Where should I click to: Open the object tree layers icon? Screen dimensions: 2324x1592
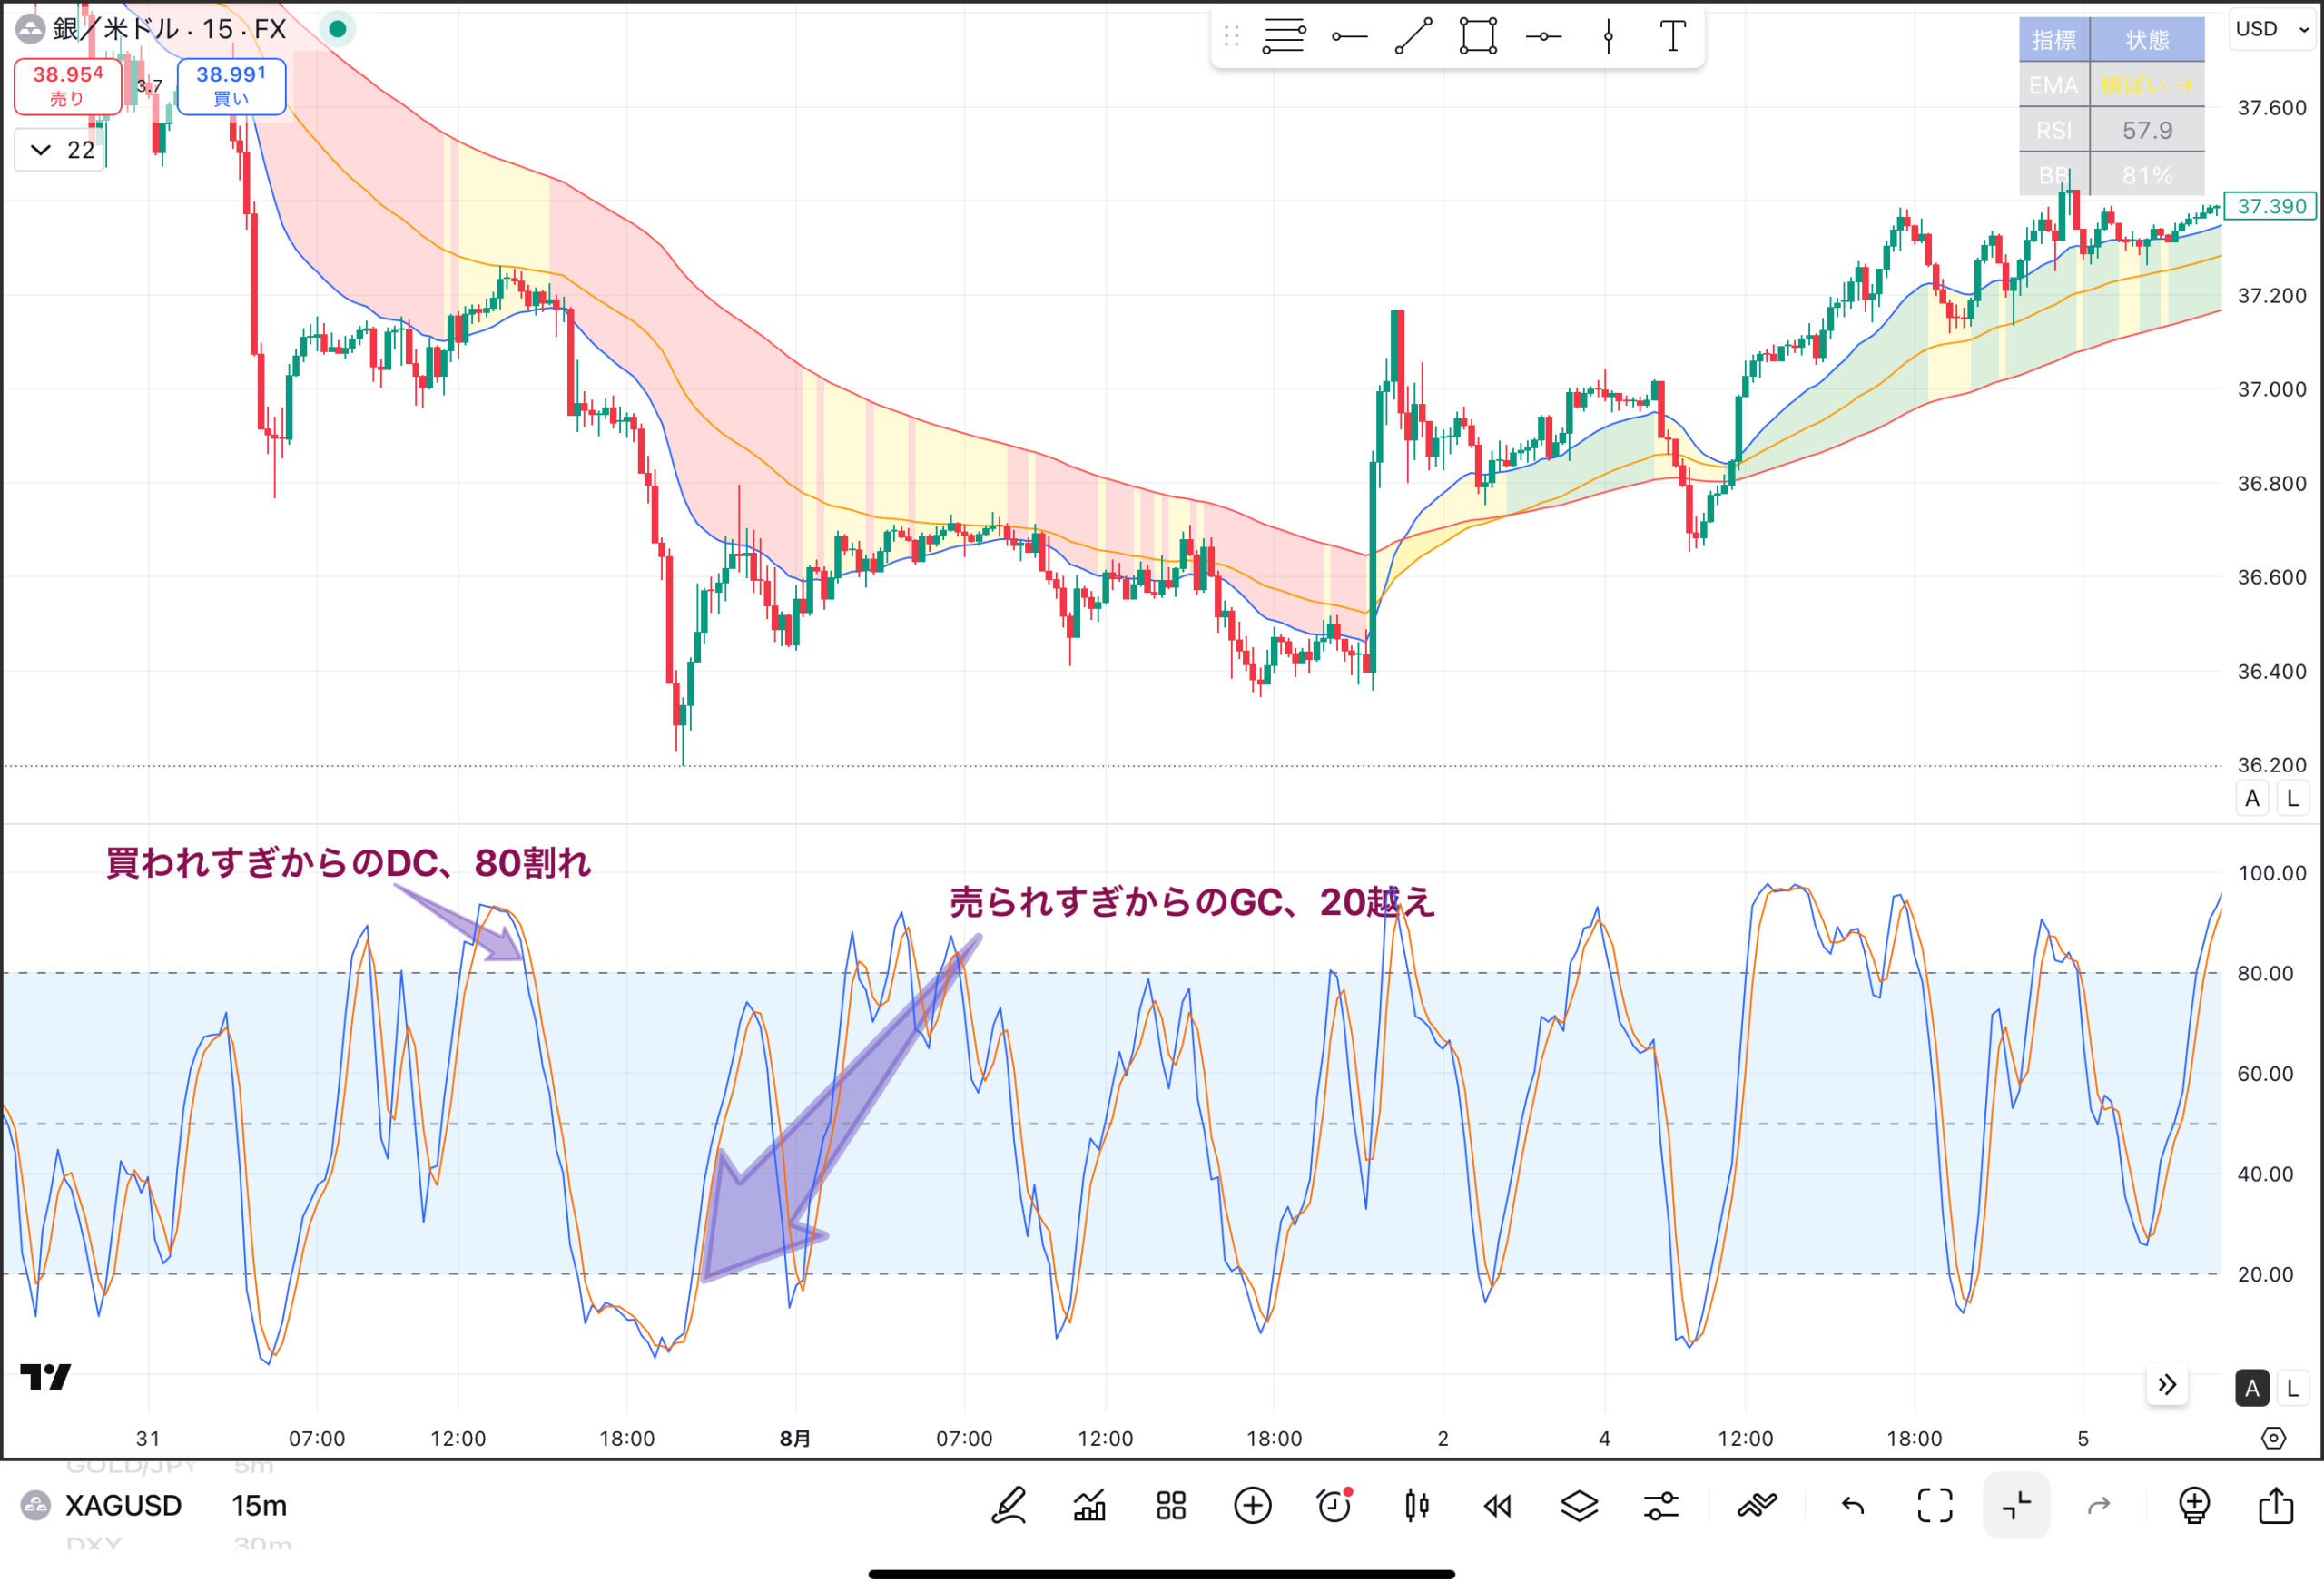tap(1579, 1505)
